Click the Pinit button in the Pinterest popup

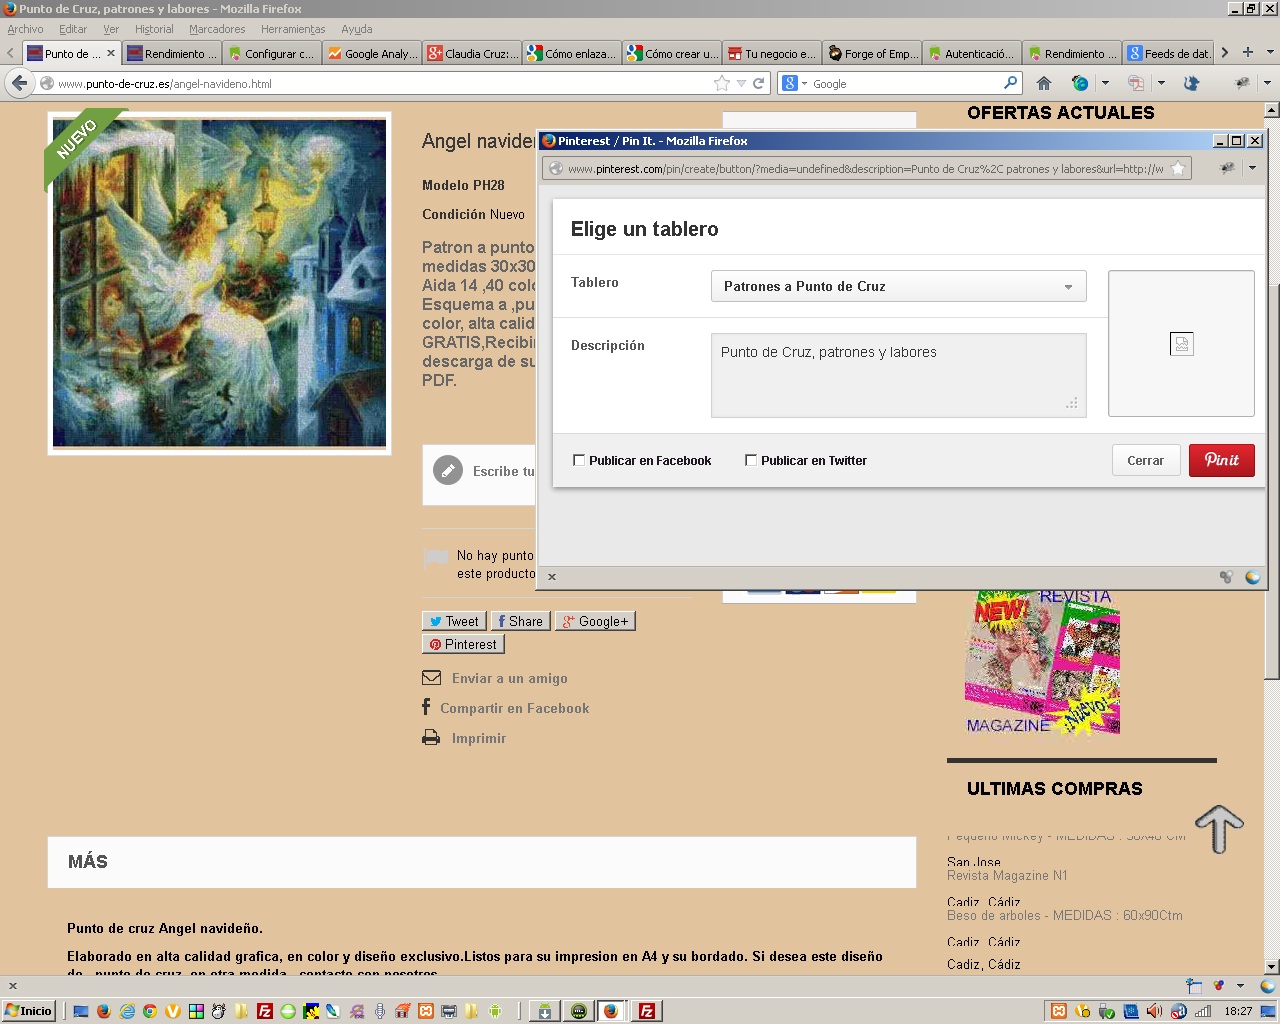coord(1221,460)
